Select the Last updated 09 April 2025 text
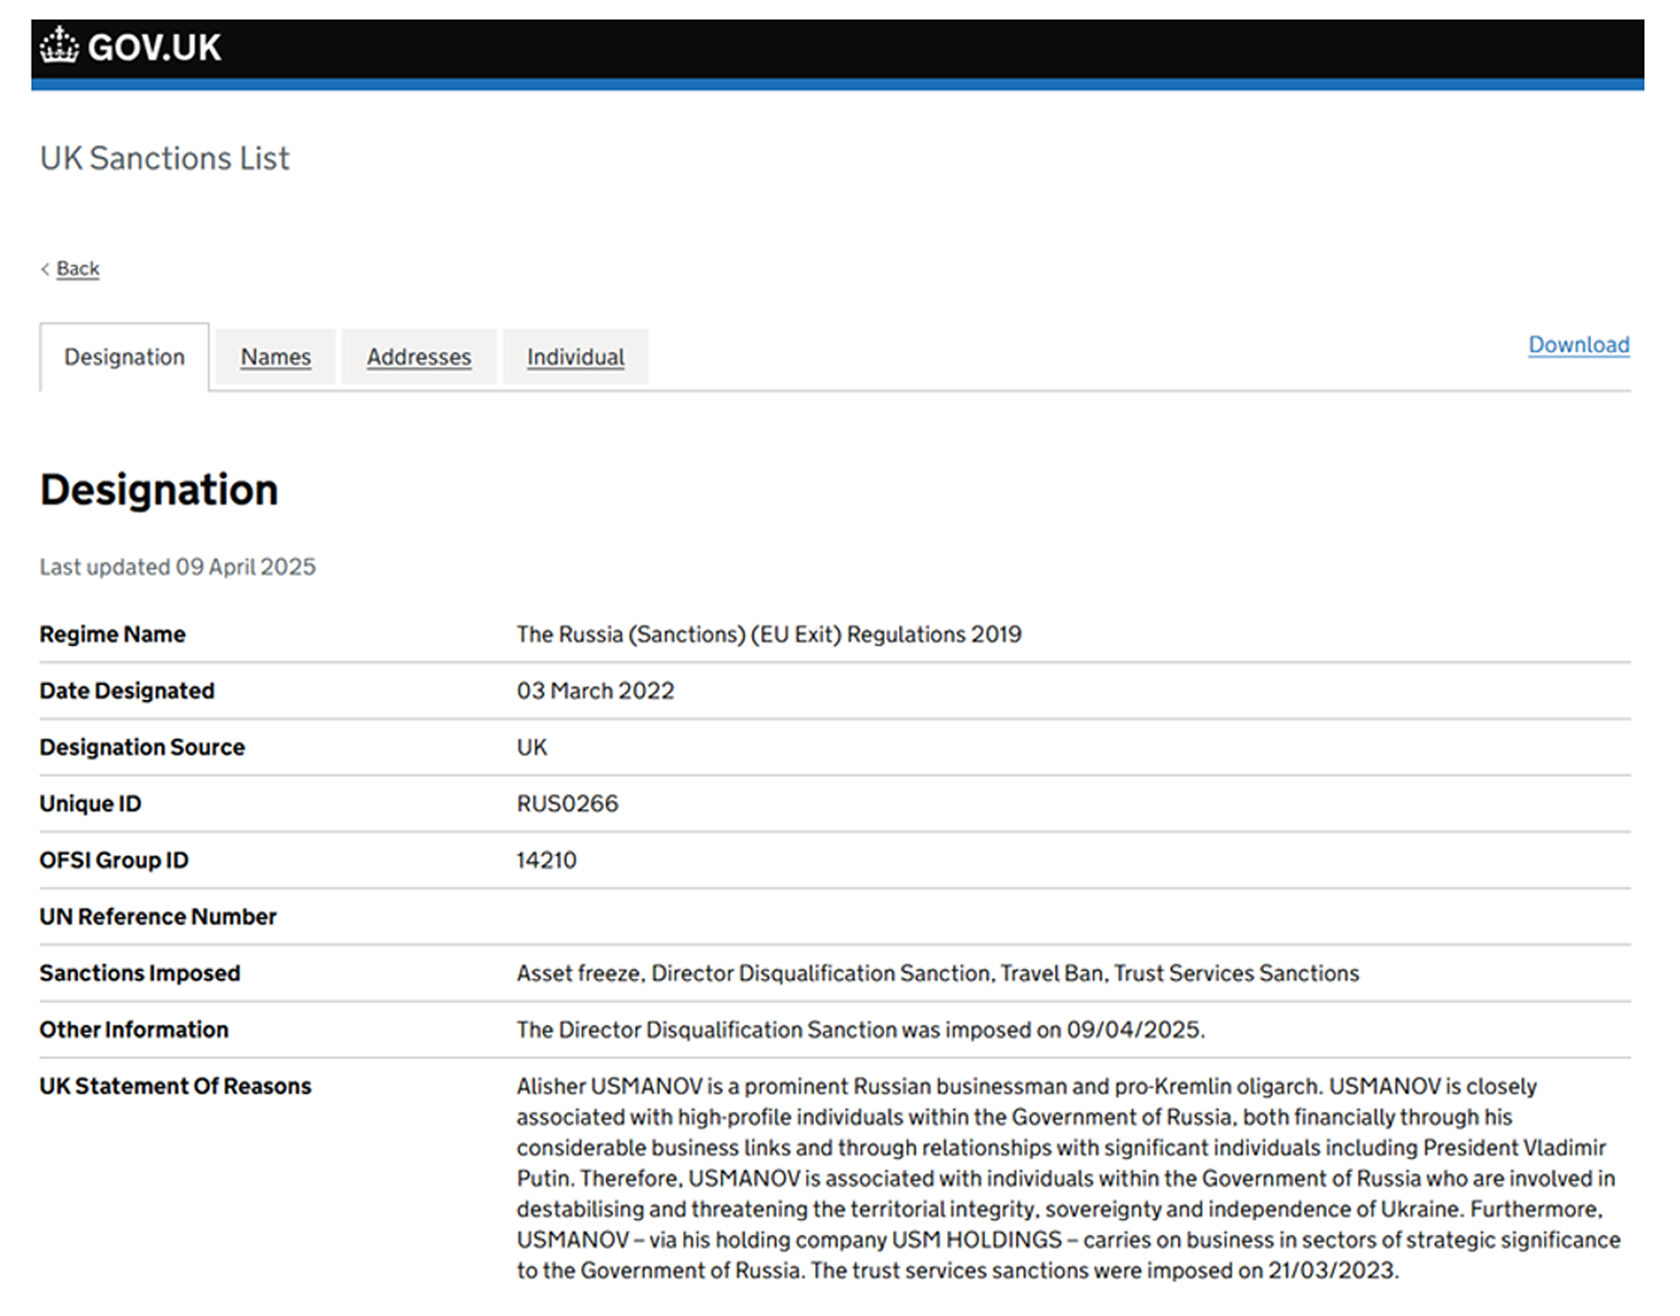This screenshot has height=1316, width=1680. (178, 567)
